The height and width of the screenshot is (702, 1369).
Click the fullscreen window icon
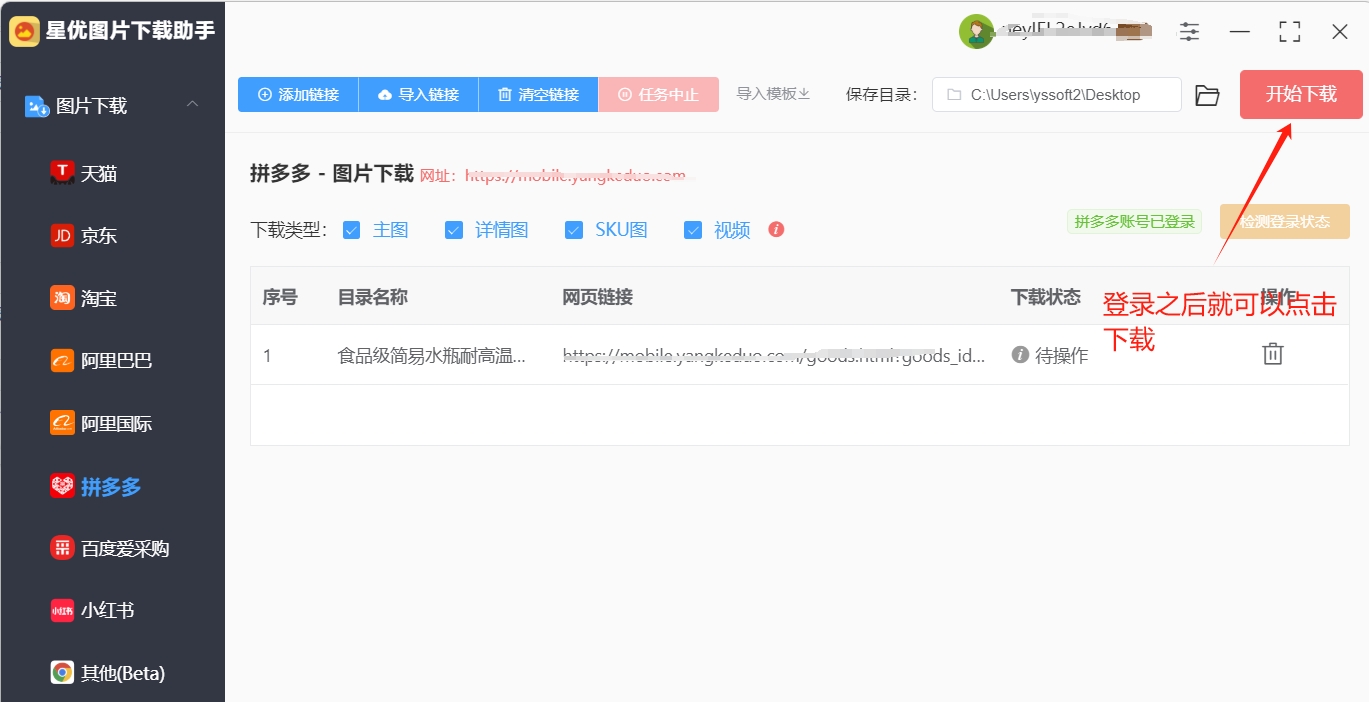tap(1290, 32)
